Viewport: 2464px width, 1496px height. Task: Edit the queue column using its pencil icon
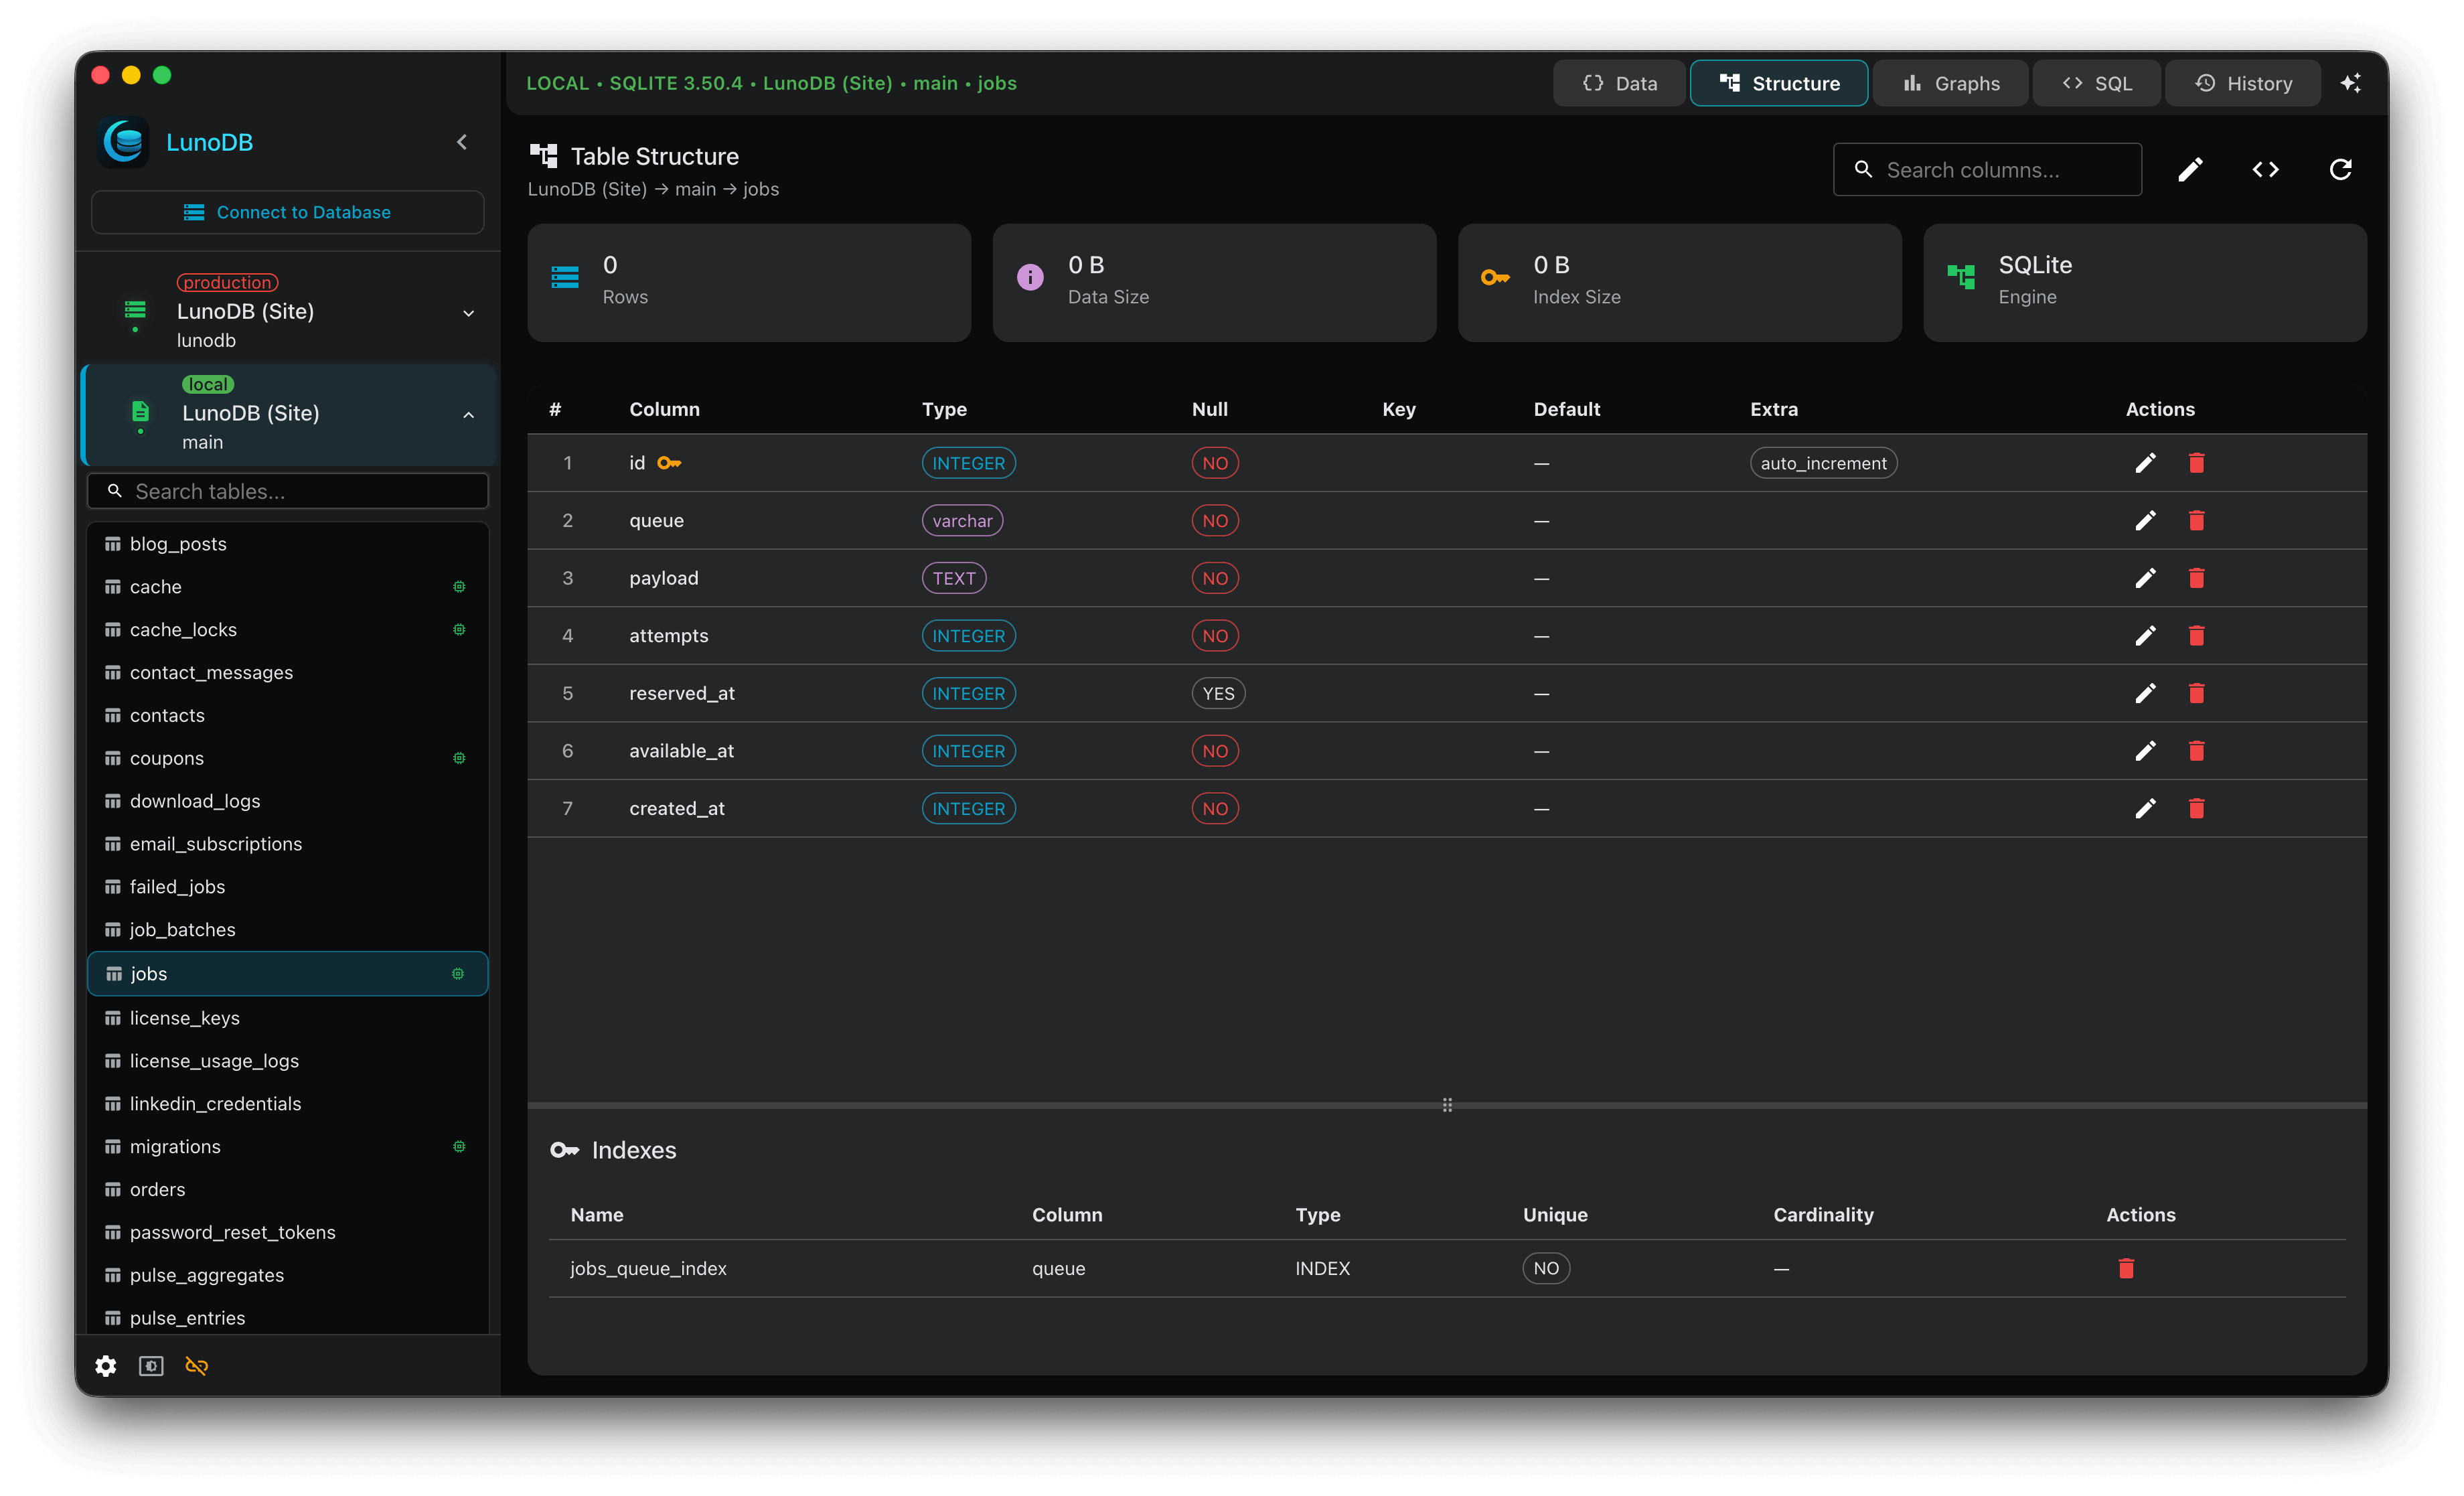pos(2145,520)
